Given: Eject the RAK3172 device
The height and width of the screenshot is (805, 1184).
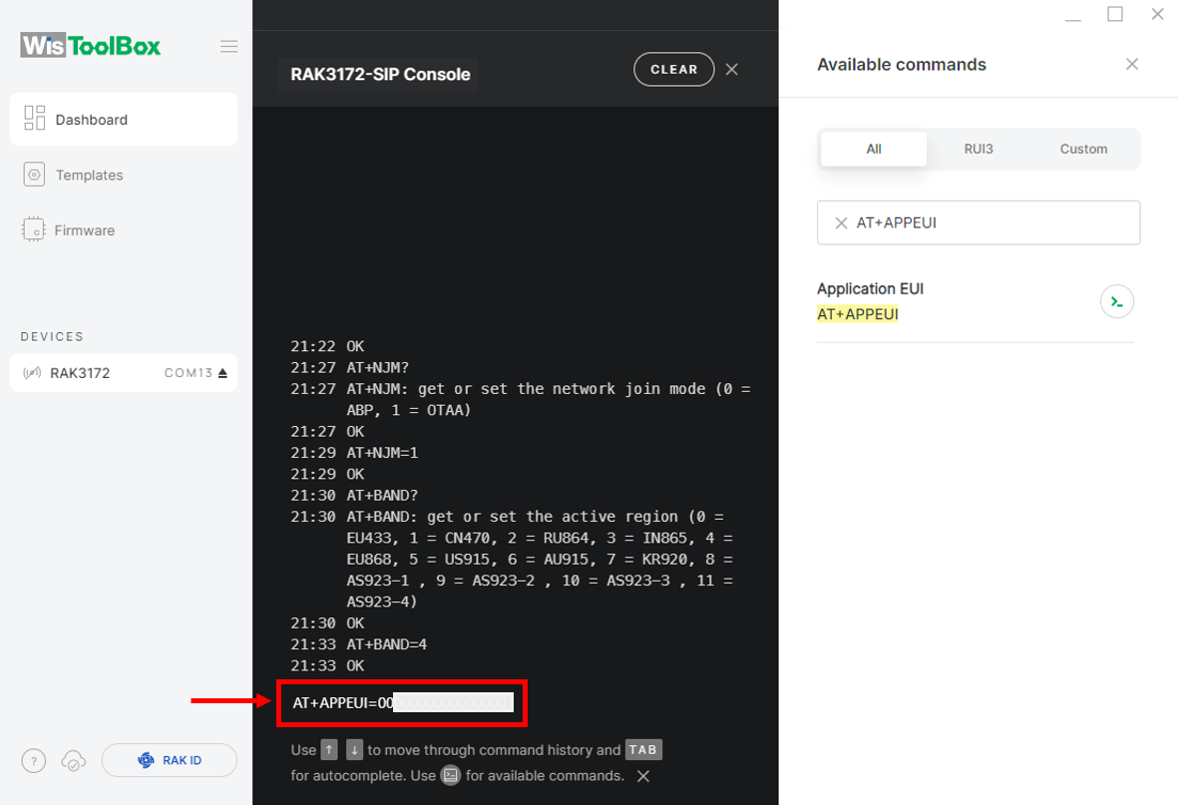Looking at the screenshot, I should pos(223,373).
